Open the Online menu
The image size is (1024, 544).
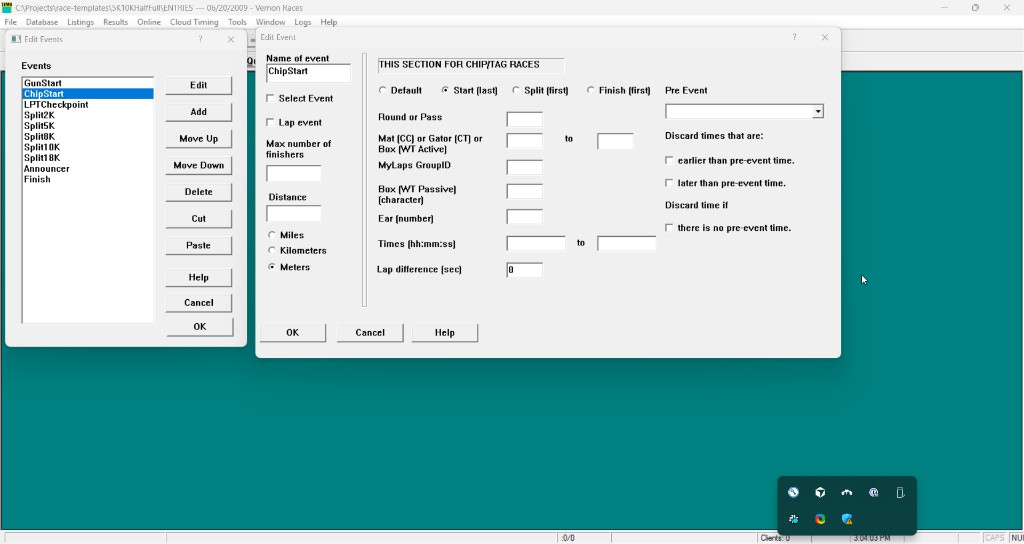[x=149, y=22]
